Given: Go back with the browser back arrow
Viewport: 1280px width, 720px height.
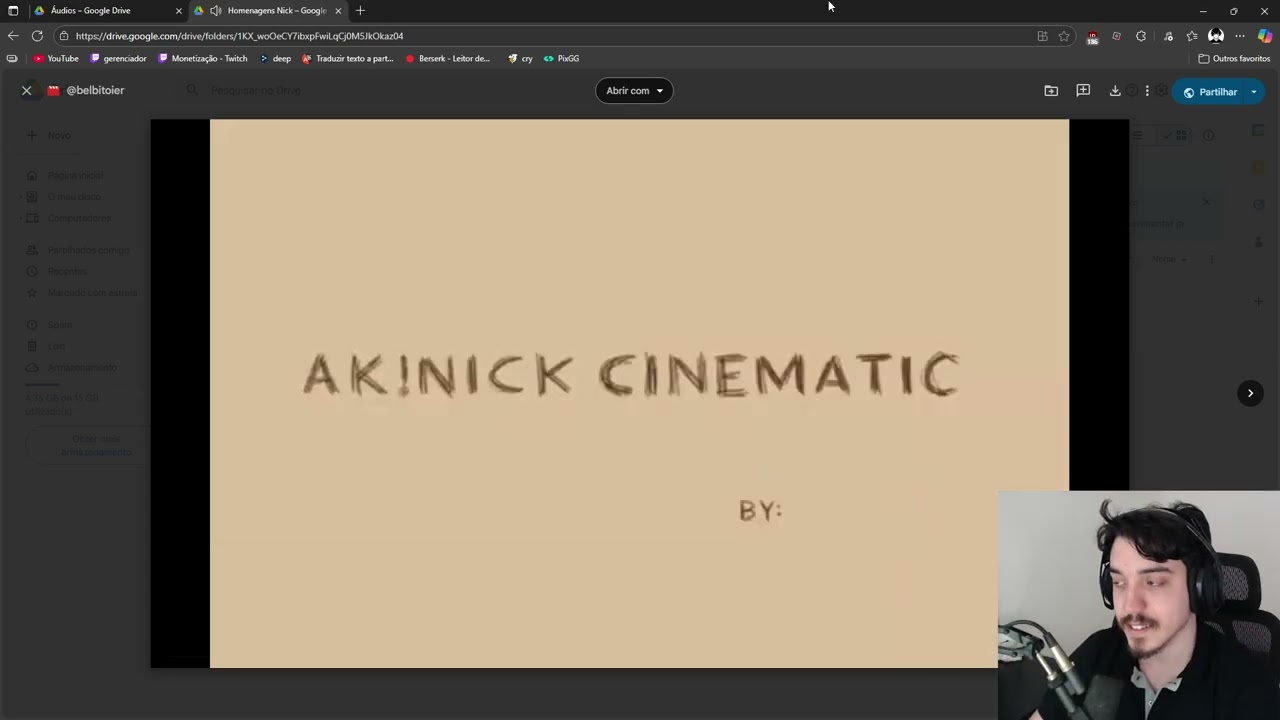Looking at the screenshot, I should pos(13,36).
